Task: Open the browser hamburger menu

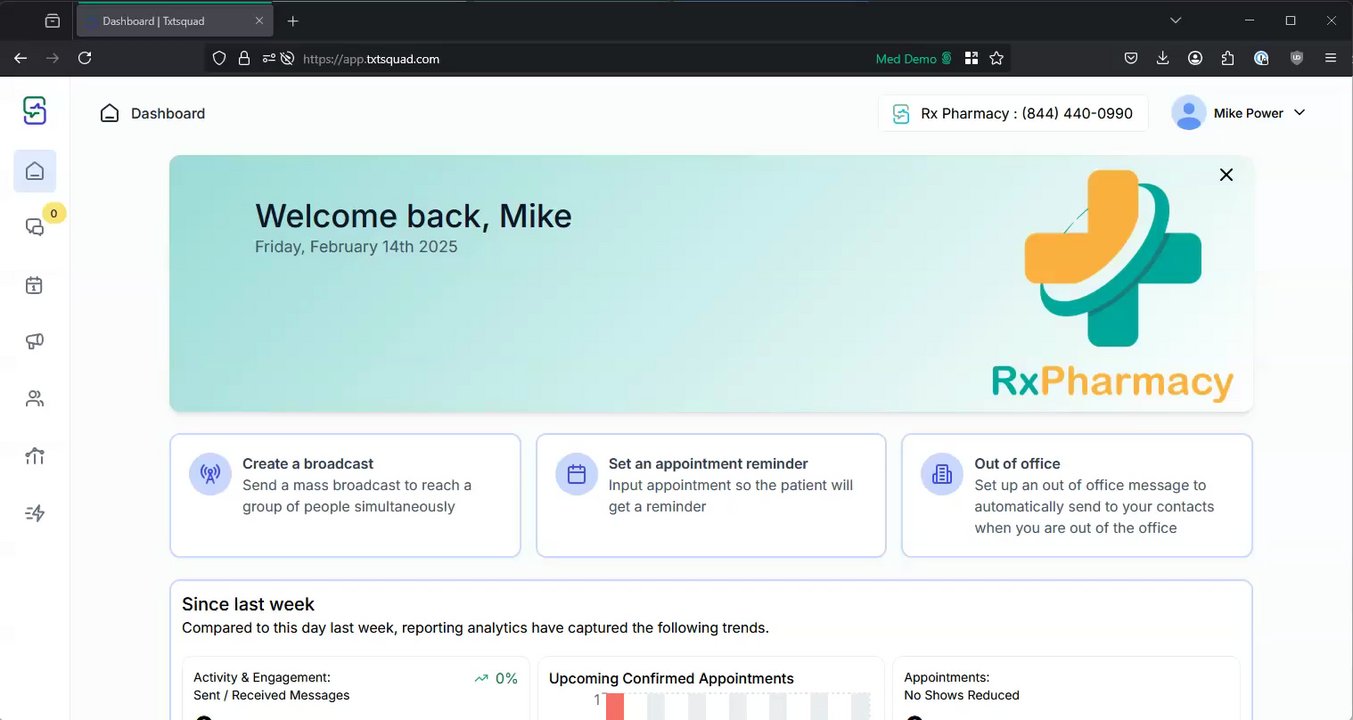Action: [x=1330, y=58]
